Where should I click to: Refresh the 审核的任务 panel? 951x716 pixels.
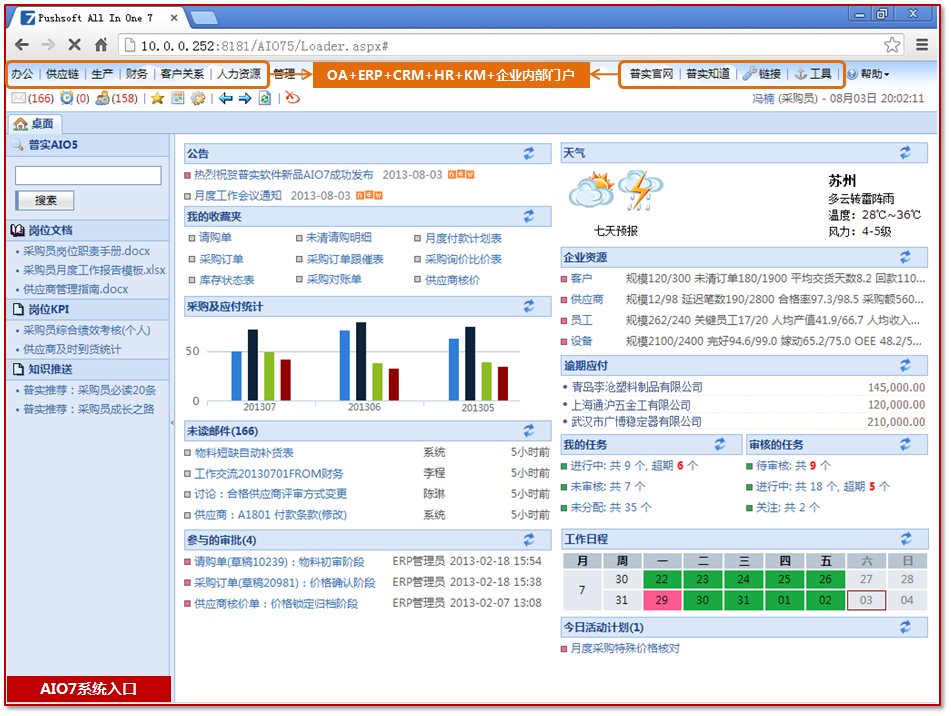[906, 444]
